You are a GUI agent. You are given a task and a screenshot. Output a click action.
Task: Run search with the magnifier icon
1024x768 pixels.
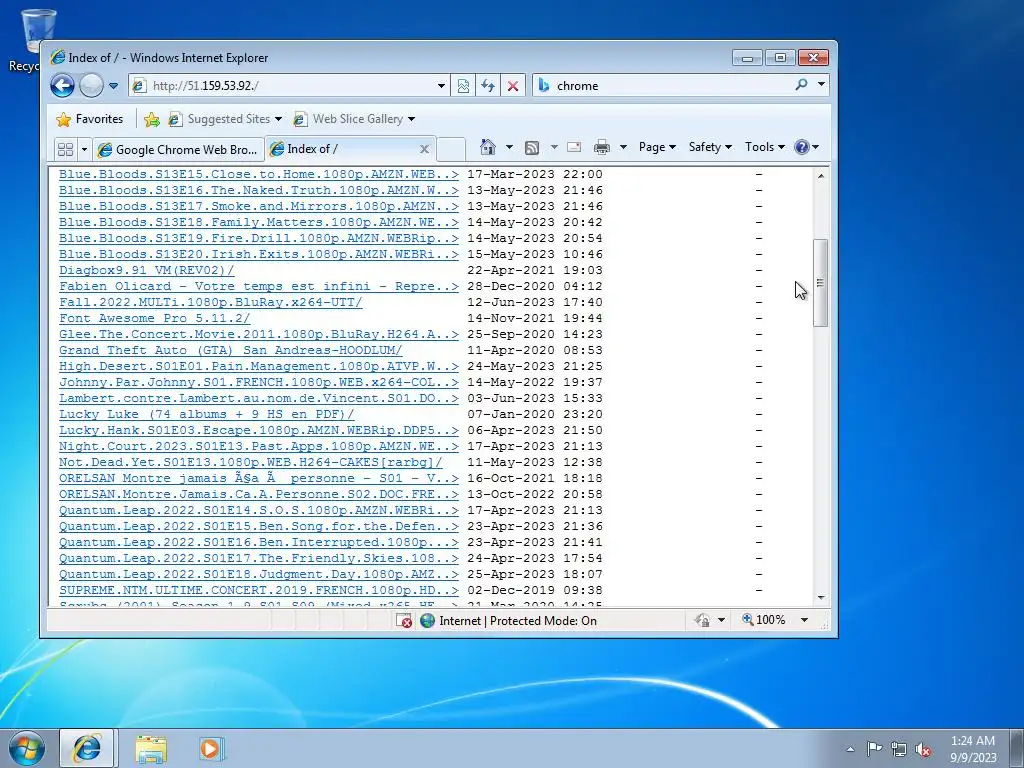coord(801,85)
